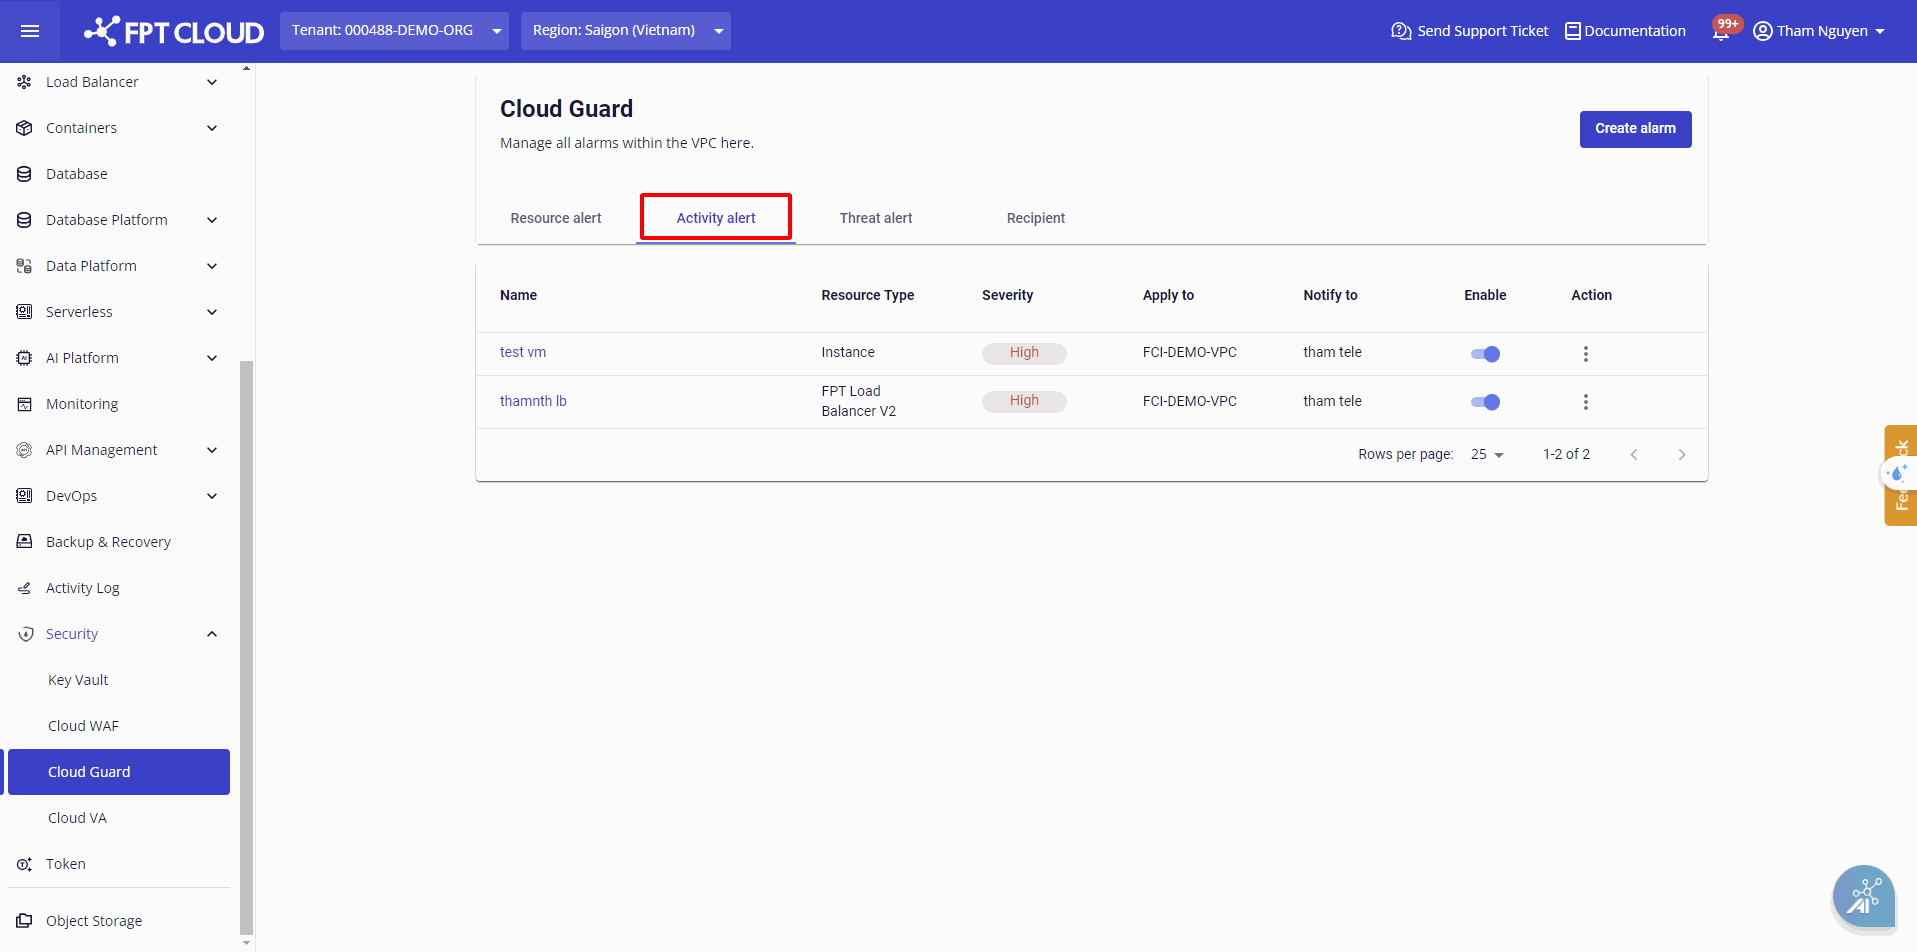The height and width of the screenshot is (952, 1917).
Task: Open the thamnth lb alarm link
Action: tap(533, 401)
